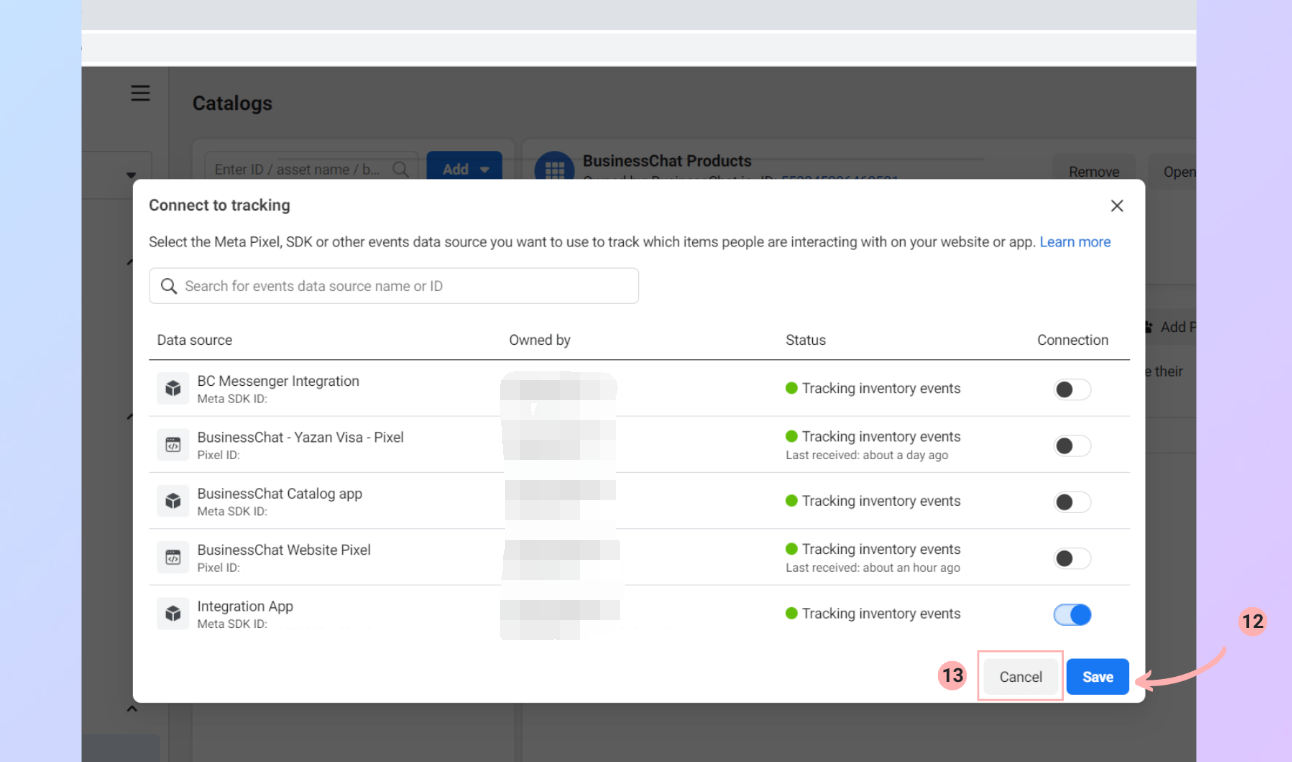Disable Integration App connection toggle
Image resolution: width=1292 pixels, height=762 pixels.
(1072, 615)
